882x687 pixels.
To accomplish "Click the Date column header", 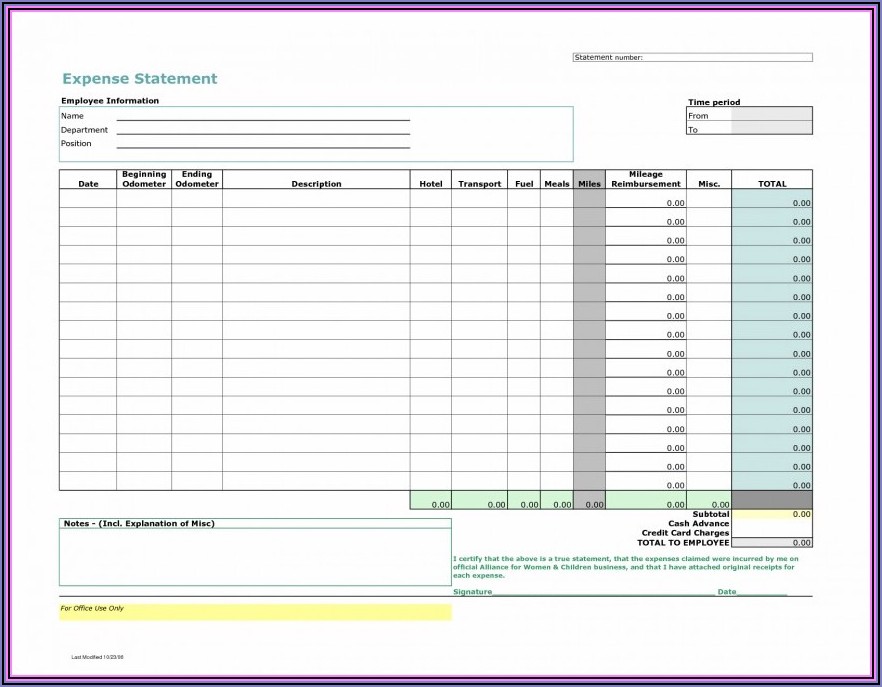I will click(x=88, y=184).
